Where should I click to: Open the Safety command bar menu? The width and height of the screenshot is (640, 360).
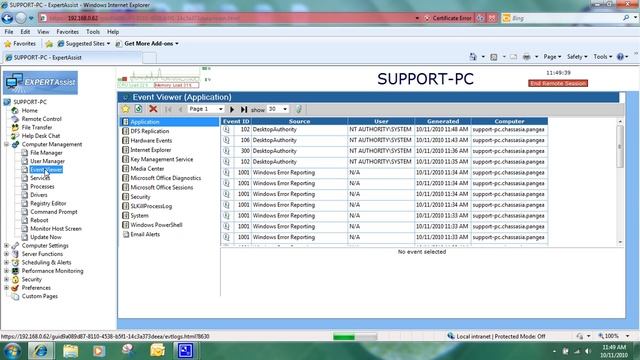(577, 57)
